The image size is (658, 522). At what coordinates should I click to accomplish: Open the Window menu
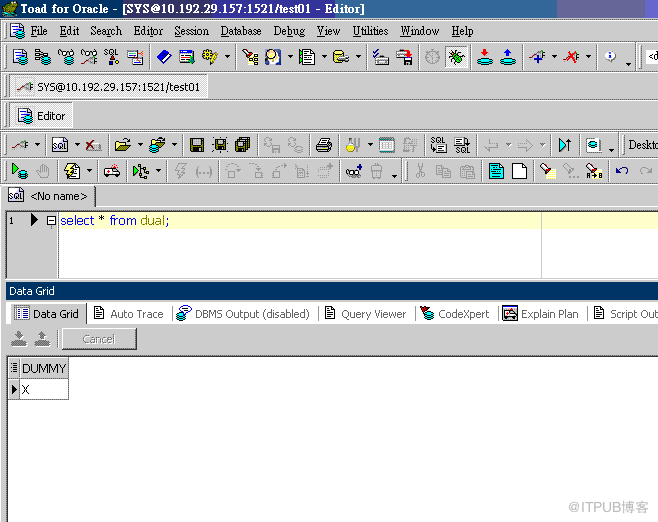tap(419, 31)
